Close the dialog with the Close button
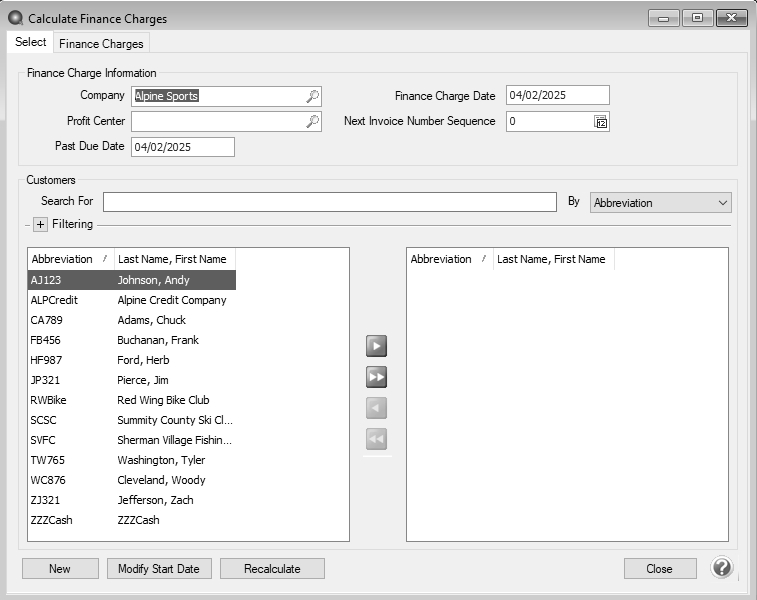Viewport: 757px width, 600px height. pos(659,569)
